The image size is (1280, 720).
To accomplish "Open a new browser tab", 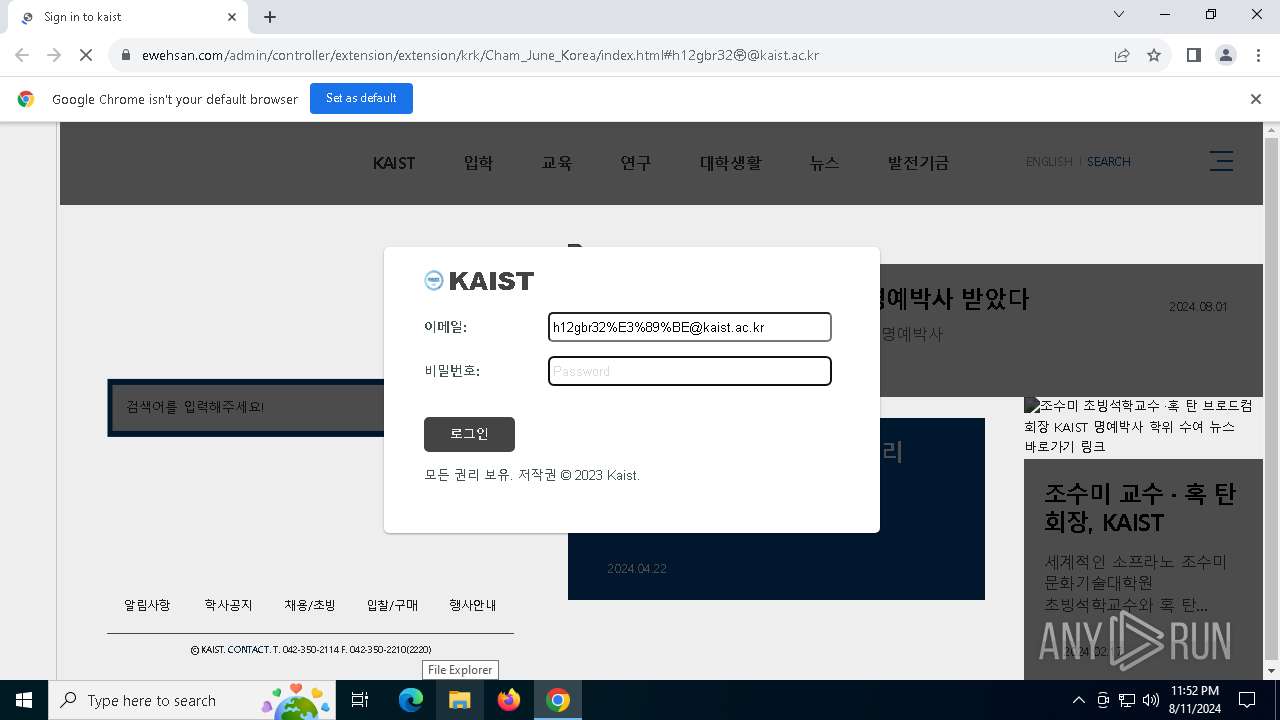I will pyautogui.click(x=270, y=17).
